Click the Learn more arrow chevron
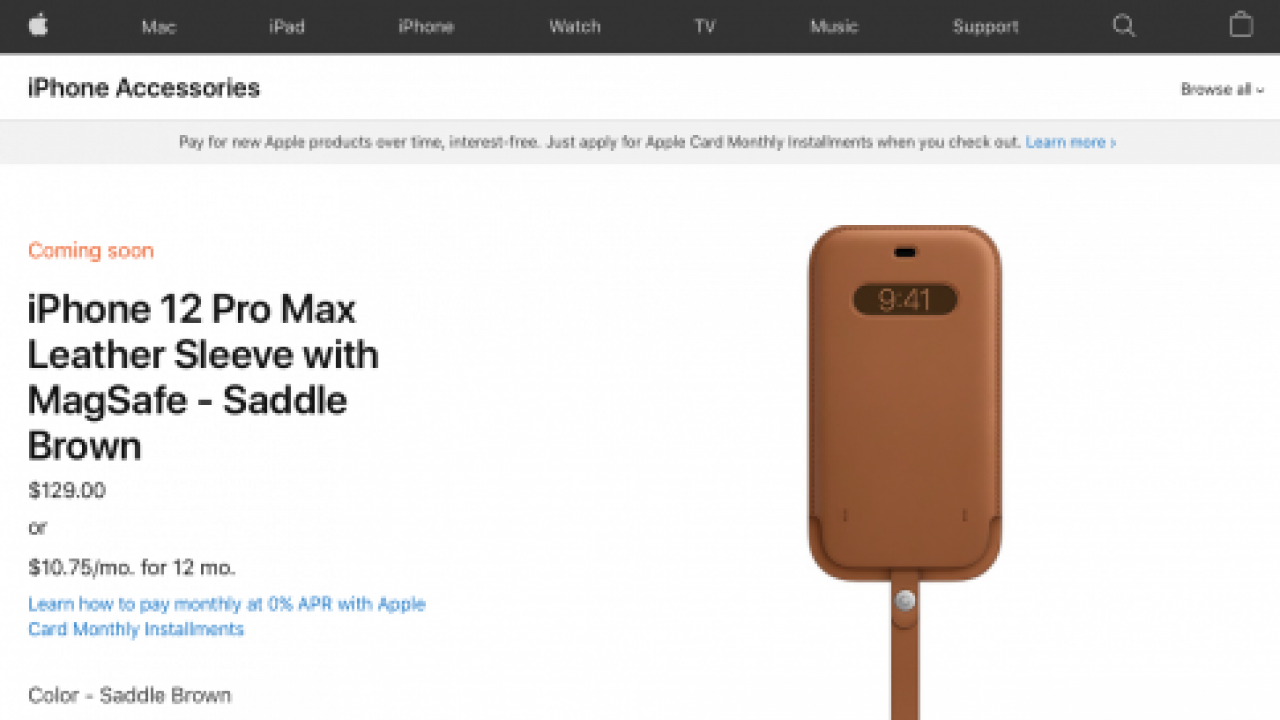The height and width of the screenshot is (720, 1280). click(1114, 143)
